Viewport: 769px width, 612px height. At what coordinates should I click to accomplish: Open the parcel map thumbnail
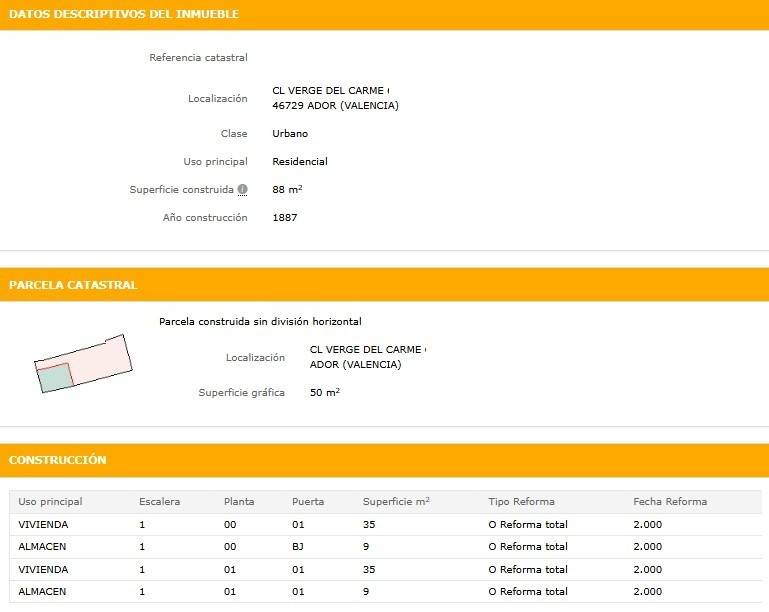point(83,363)
